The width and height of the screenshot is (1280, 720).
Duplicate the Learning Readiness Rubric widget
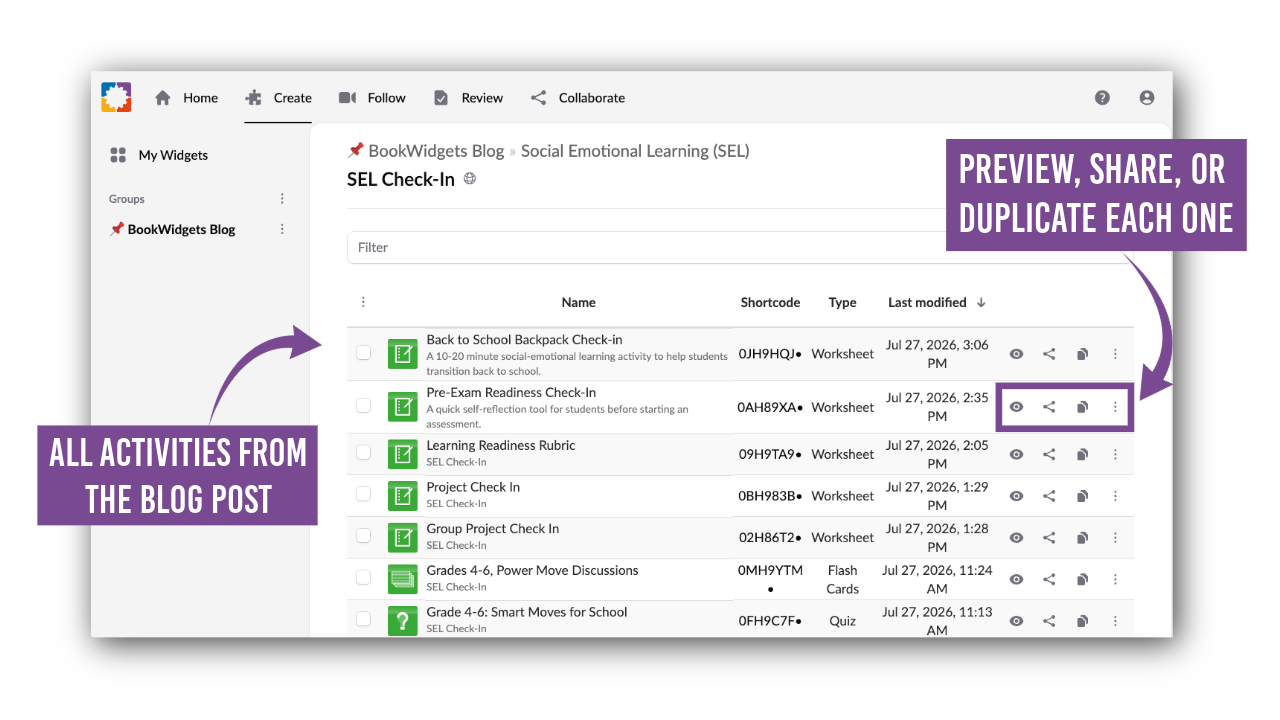tap(1082, 454)
